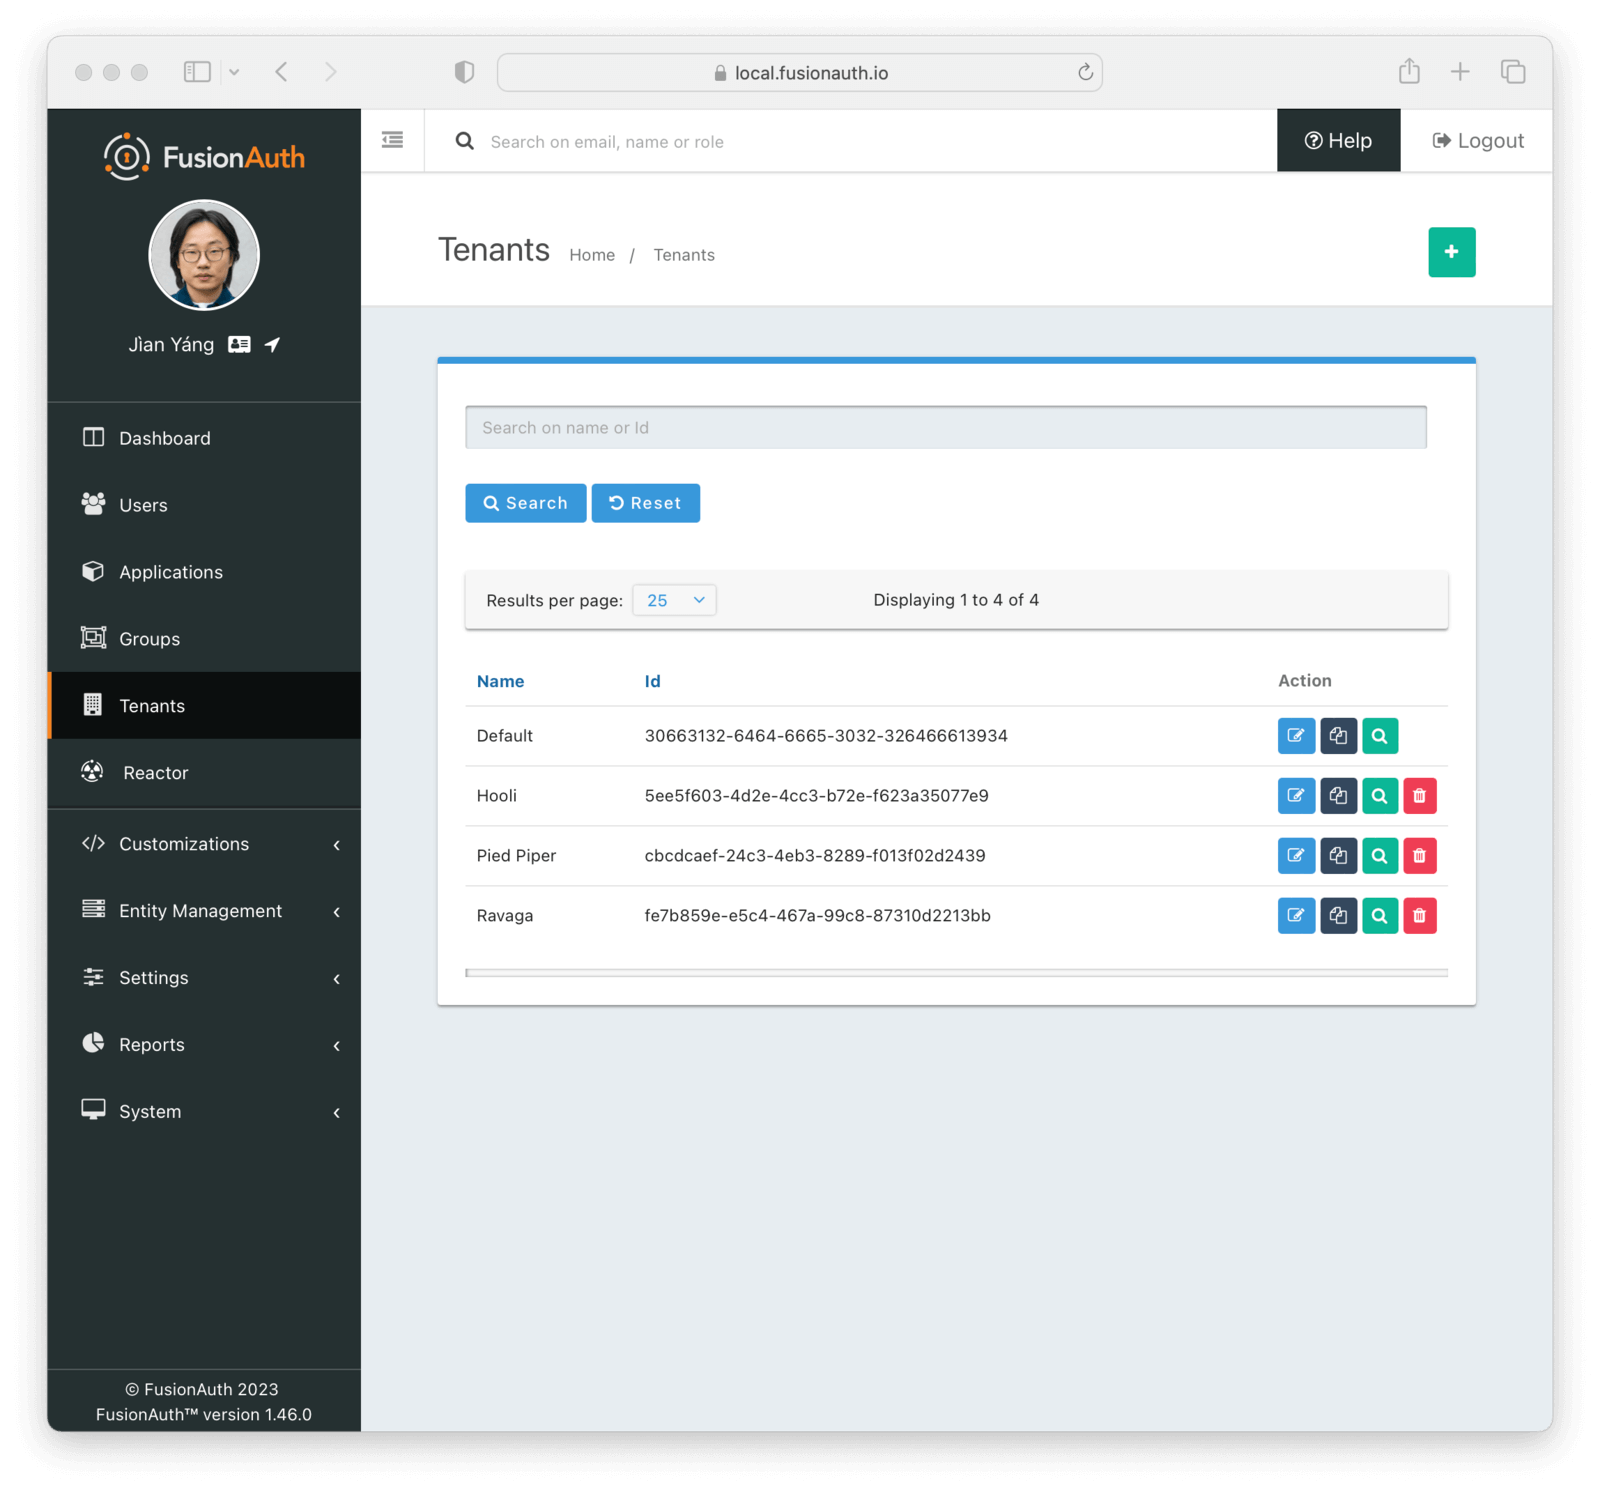Viewport: 1600px width, 1490px height.
Task: Click Jian Yáng's profile photo
Action: tap(204, 255)
